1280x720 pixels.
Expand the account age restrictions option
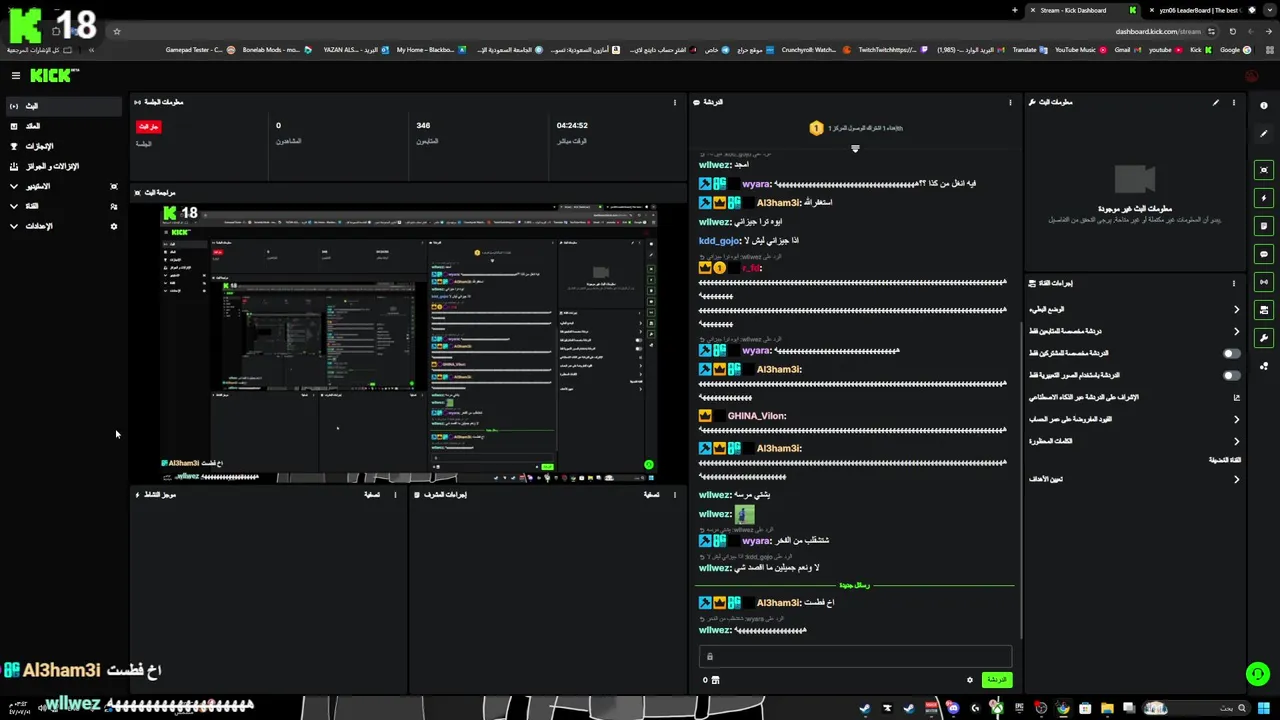(x=1134, y=419)
